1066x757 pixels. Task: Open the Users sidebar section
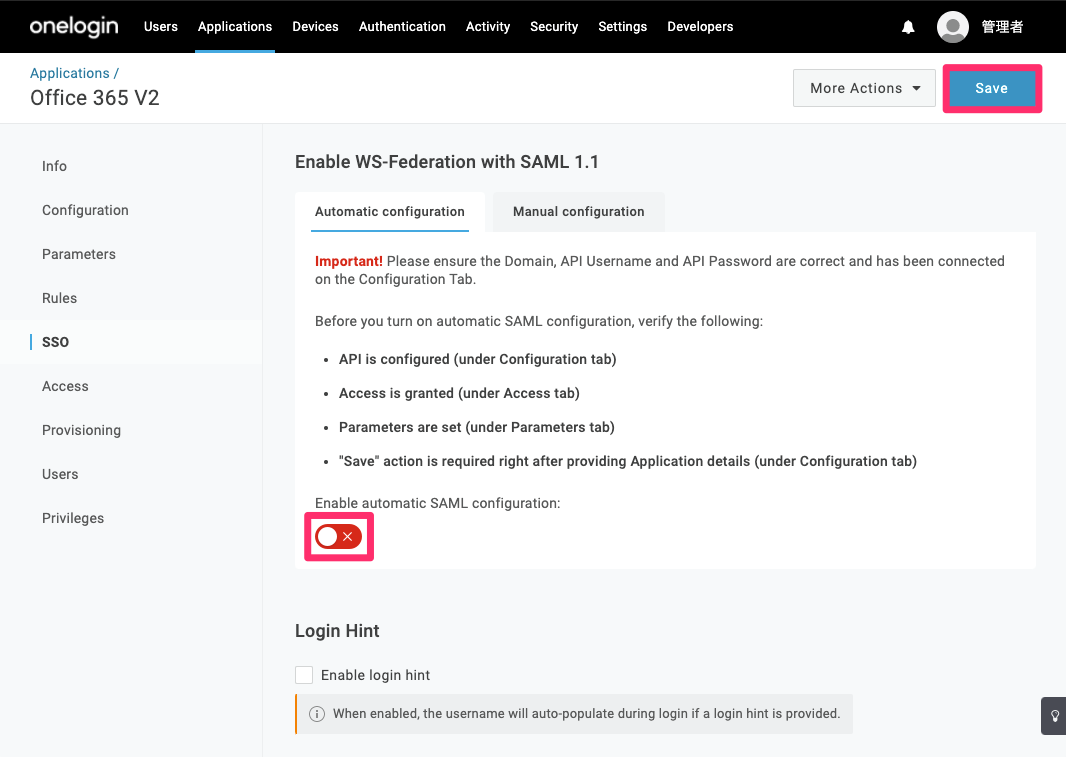click(x=60, y=474)
